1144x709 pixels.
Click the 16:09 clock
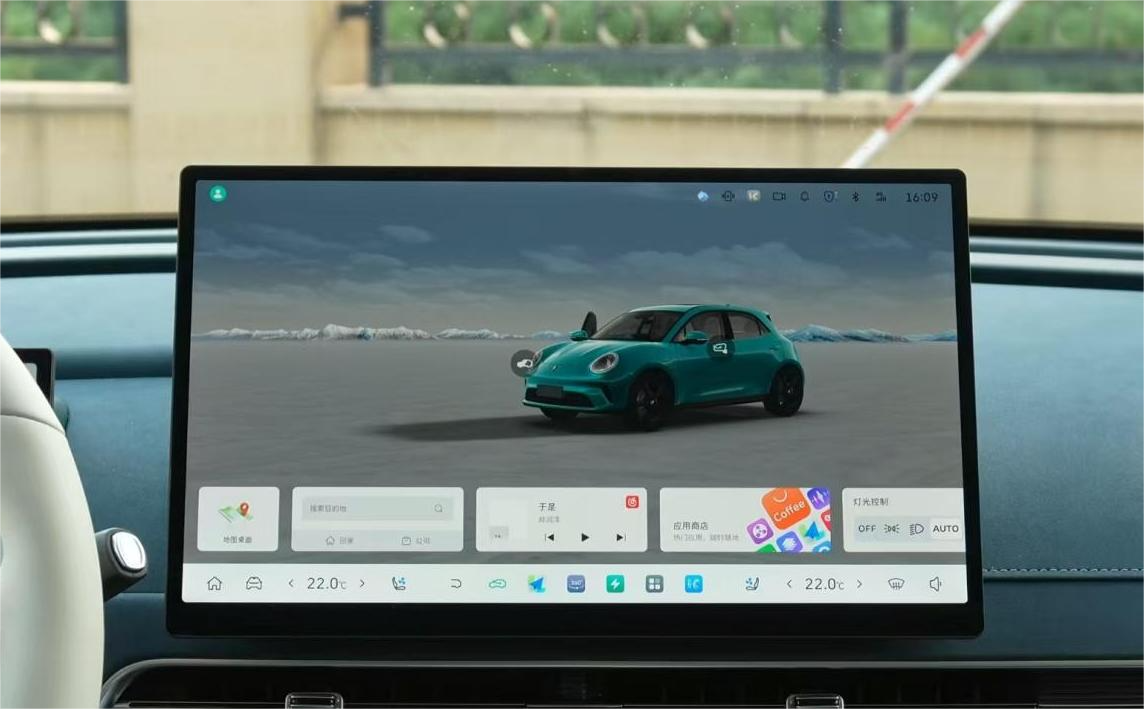[921, 197]
